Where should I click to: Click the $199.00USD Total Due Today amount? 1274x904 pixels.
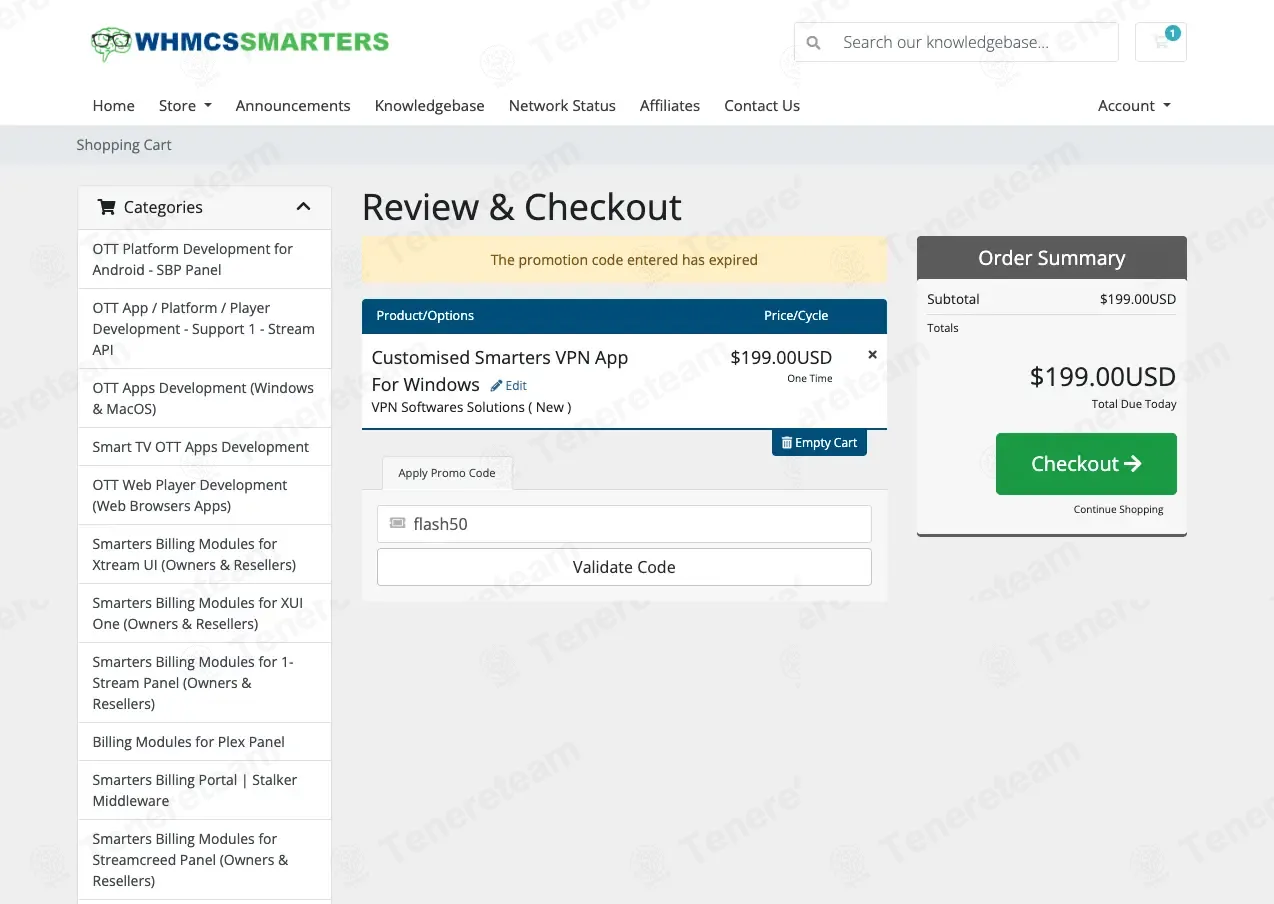pyautogui.click(x=1103, y=377)
